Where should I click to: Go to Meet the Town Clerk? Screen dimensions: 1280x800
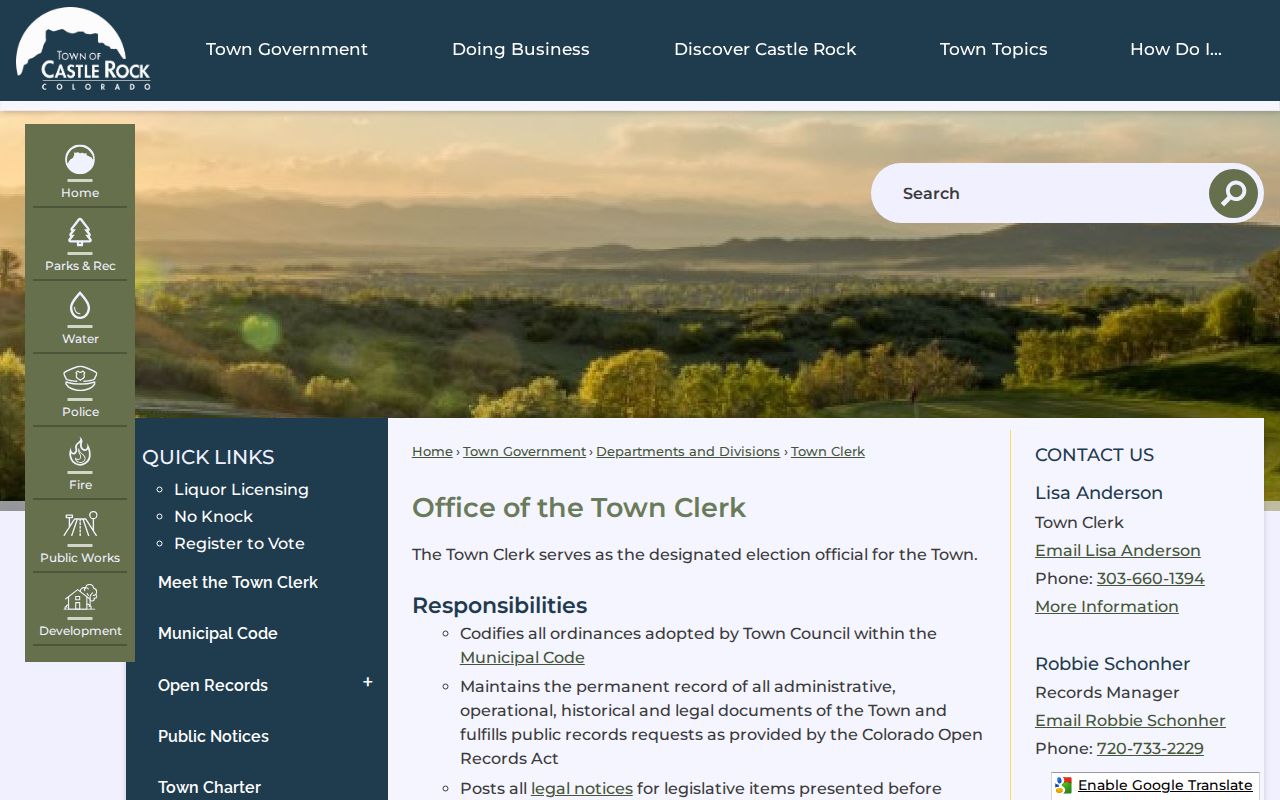coord(238,582)
